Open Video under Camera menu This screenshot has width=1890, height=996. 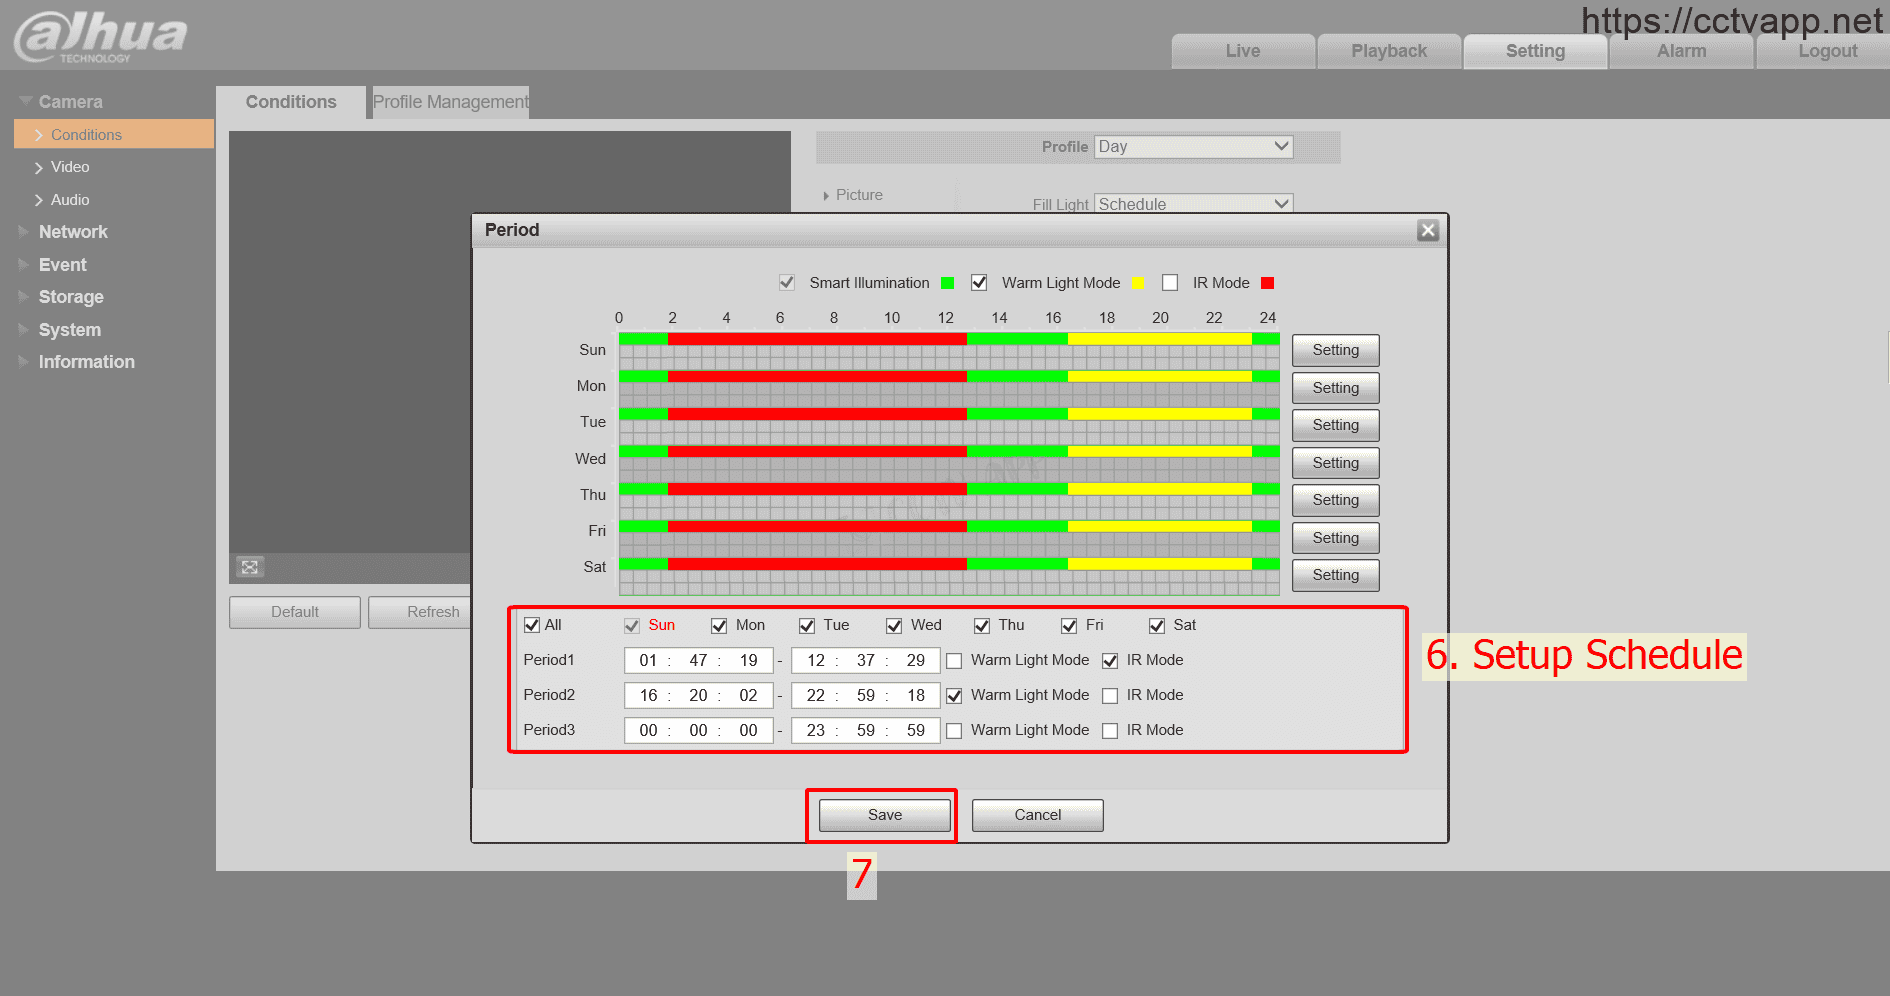[70, 167]
